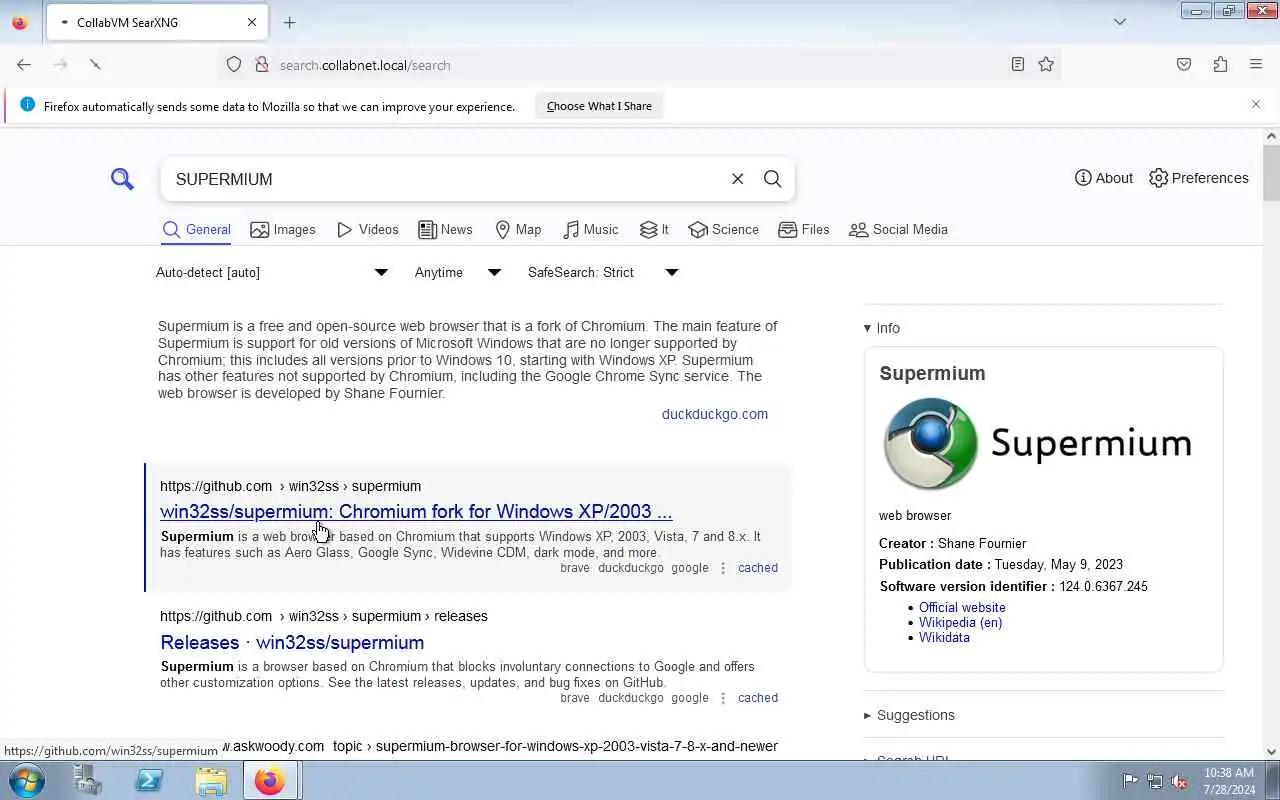The image size is (1280, 800).
Task: Open search Preferences
Action: point(1199,178)
